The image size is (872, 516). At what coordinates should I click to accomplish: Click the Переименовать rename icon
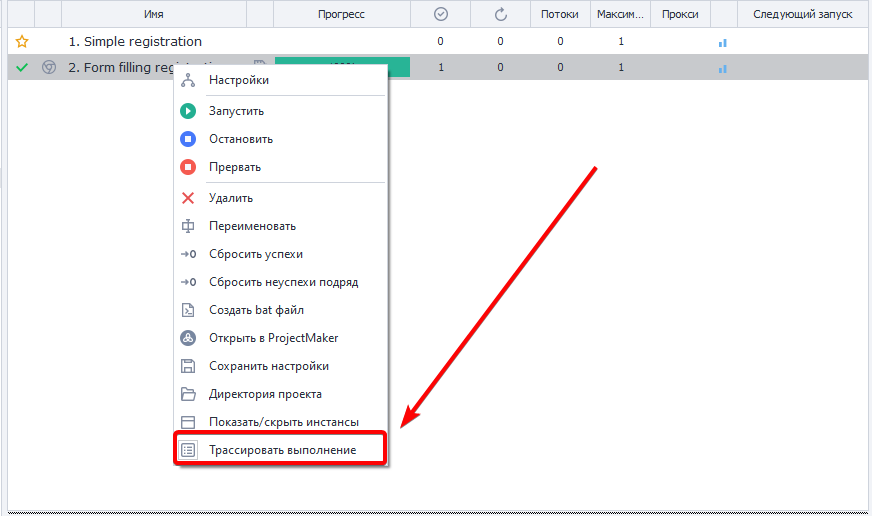coord(188,226)
